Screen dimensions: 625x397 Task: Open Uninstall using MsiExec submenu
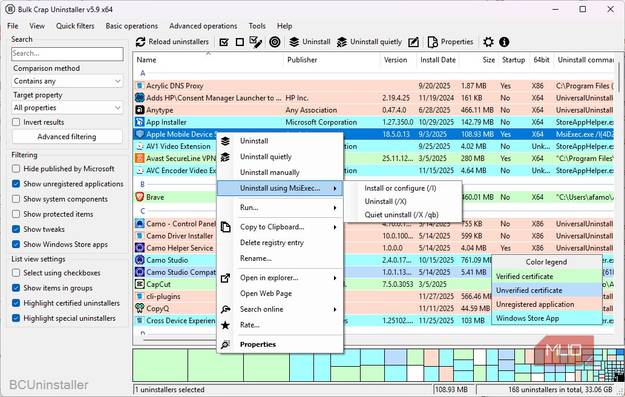pos(280,188)
